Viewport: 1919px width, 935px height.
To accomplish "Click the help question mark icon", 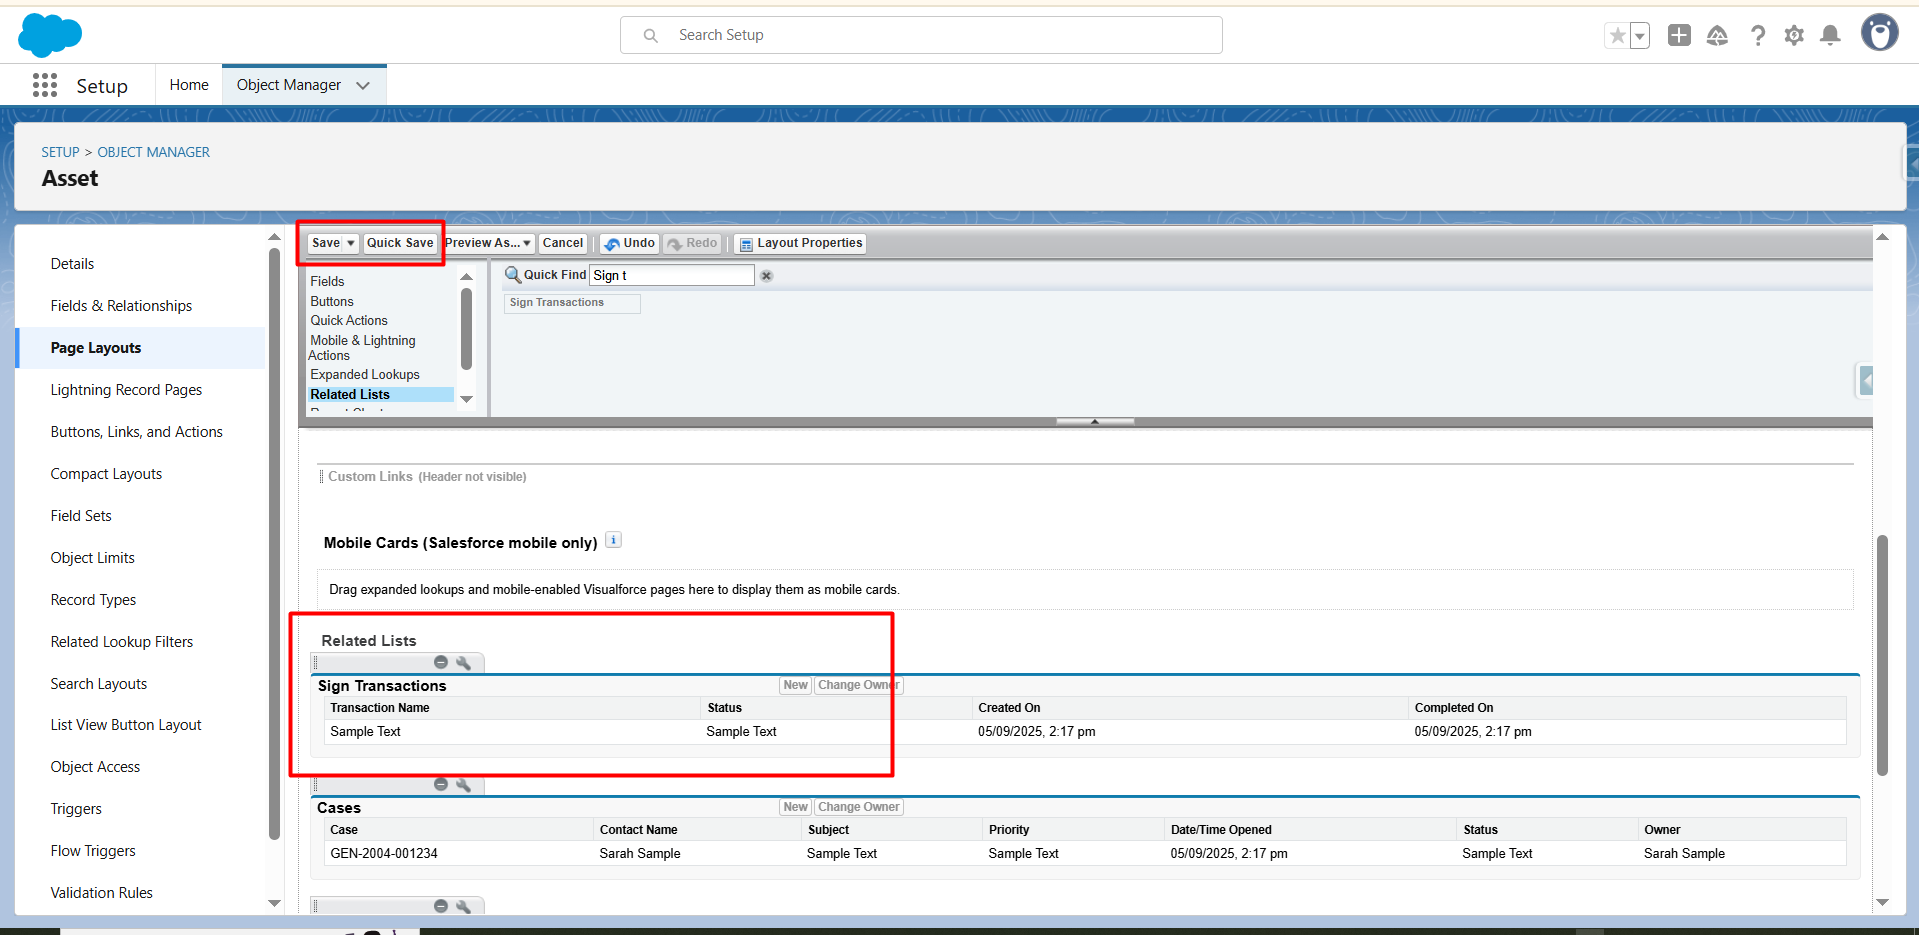I will pos(1757,36).
